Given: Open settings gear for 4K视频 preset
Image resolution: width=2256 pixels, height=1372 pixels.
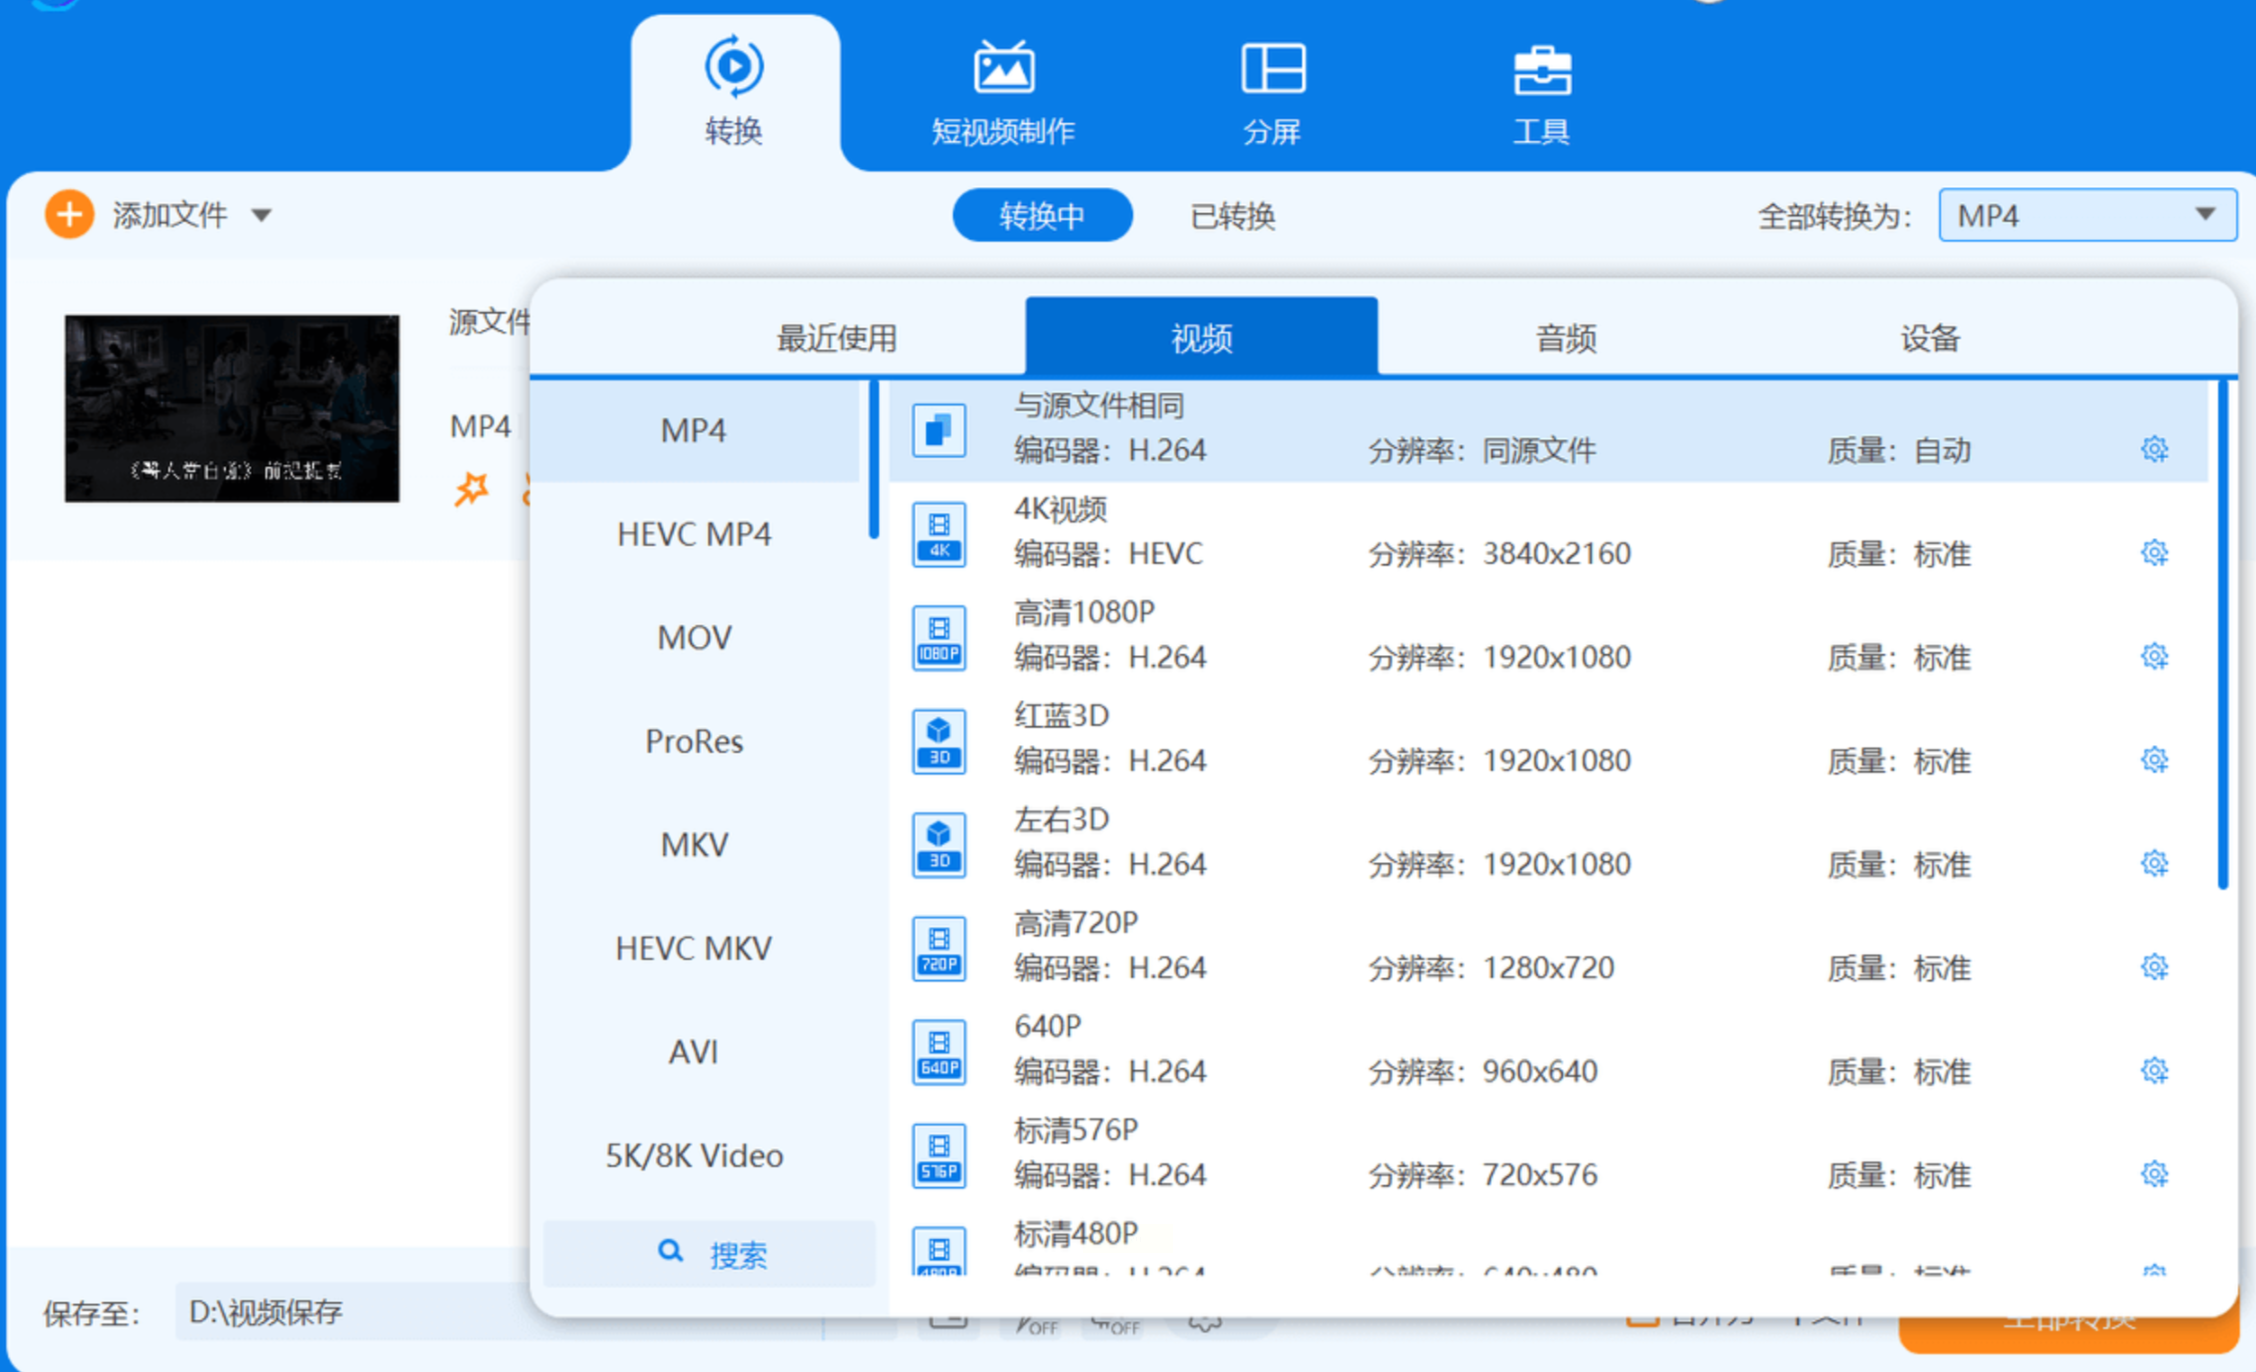Looking at the screenshot, I should 2154,553.
